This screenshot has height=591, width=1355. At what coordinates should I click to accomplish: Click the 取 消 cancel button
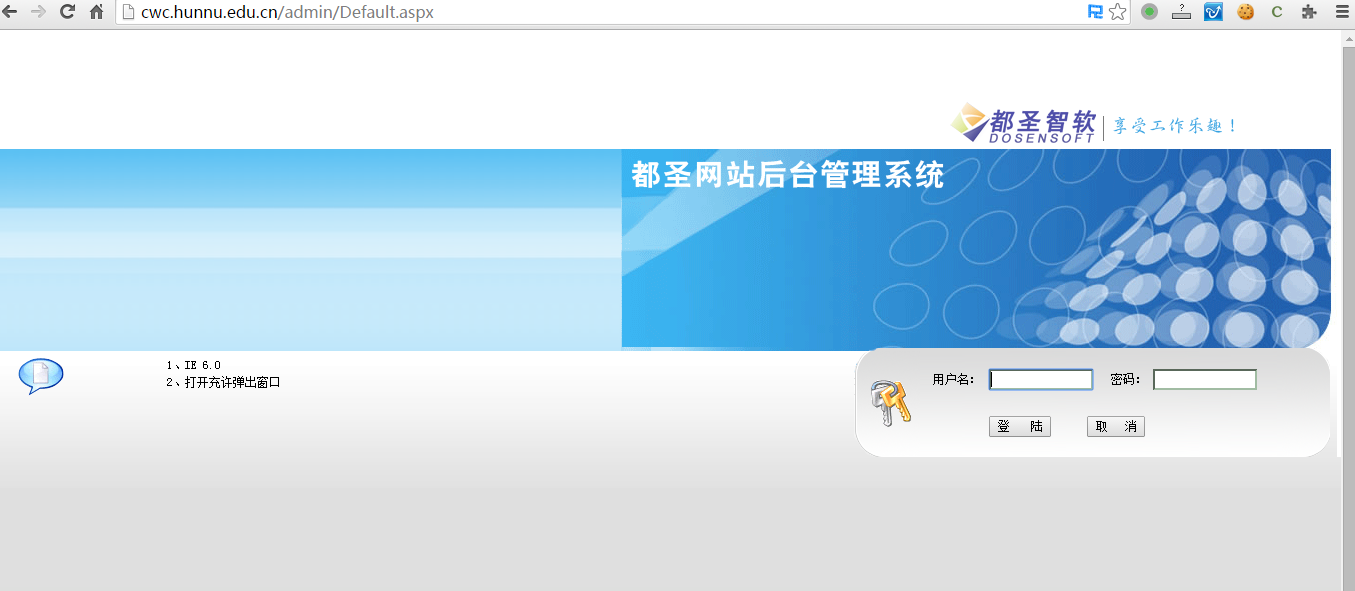(x=1116, y=427)
